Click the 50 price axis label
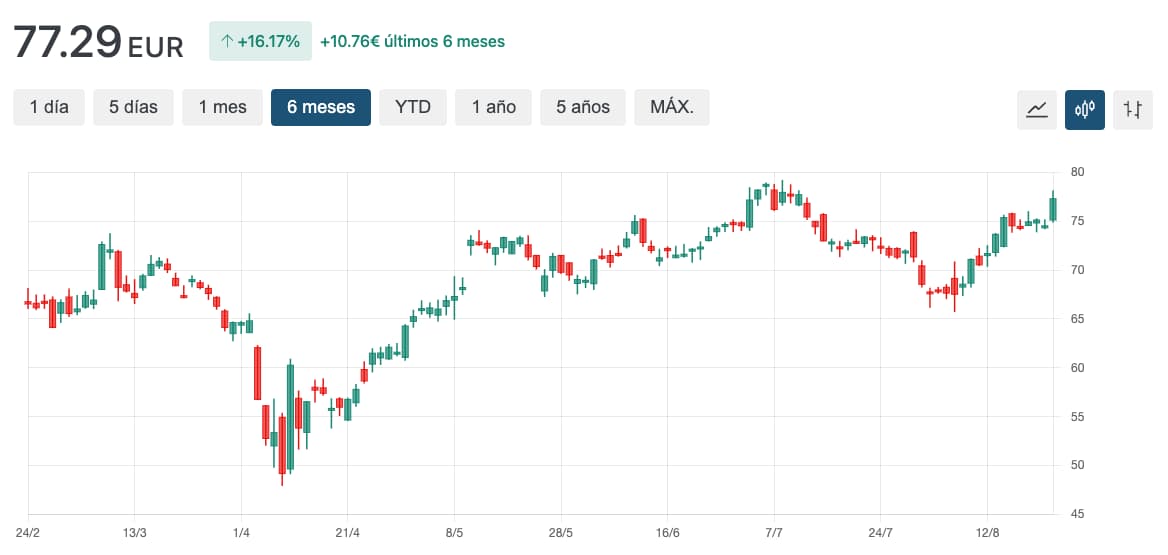The height and width of the screenshot is (555, 1168). [x=1077, y=466]
